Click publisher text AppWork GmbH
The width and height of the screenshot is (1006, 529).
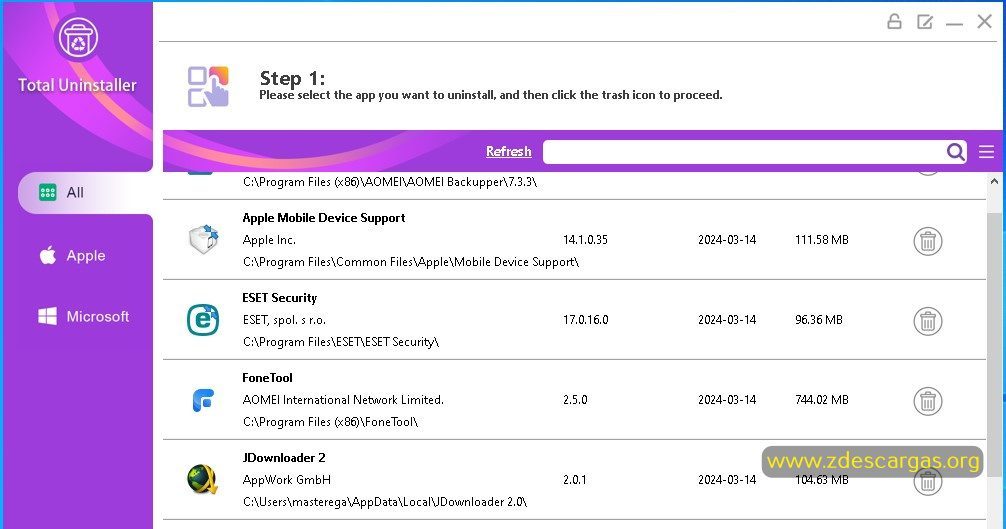pyautogui.click(x=287, y=480)
